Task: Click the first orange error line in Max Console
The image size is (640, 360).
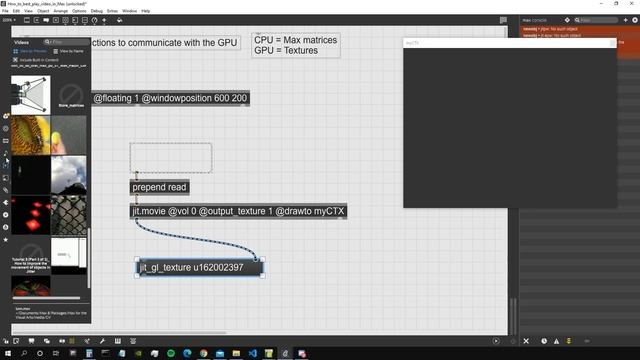Action: (580, 29)
